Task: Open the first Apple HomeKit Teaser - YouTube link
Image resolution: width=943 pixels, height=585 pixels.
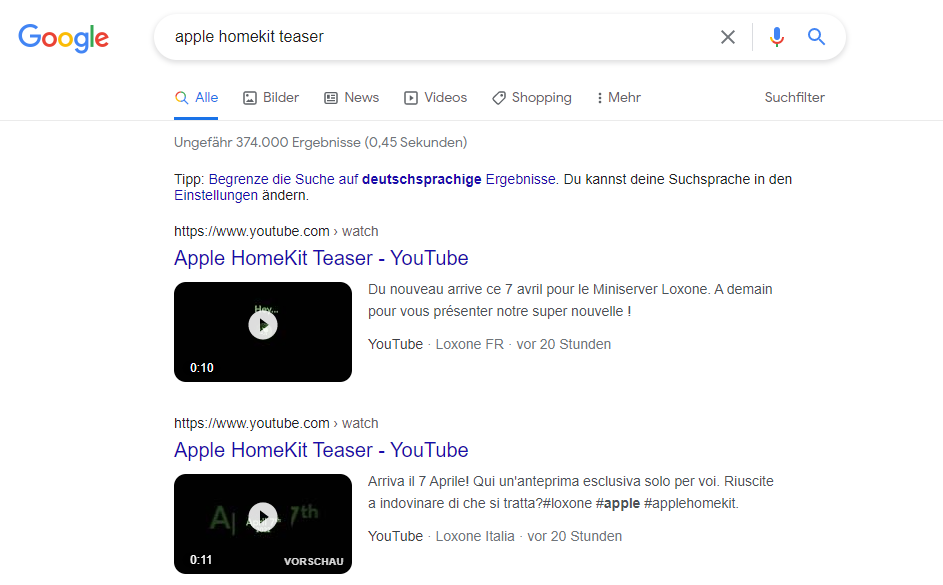Action: [321, 258]
